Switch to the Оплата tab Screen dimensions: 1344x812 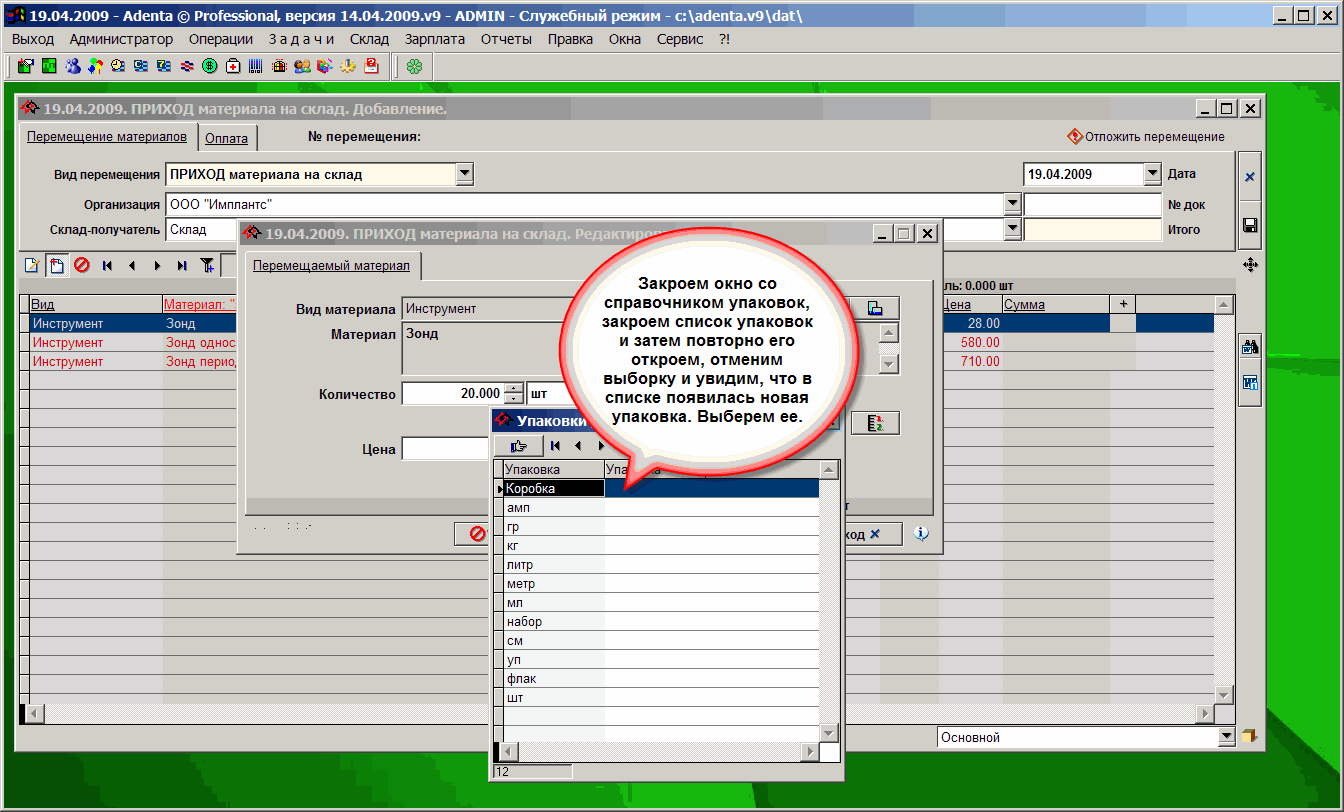[x=226, y=138]
